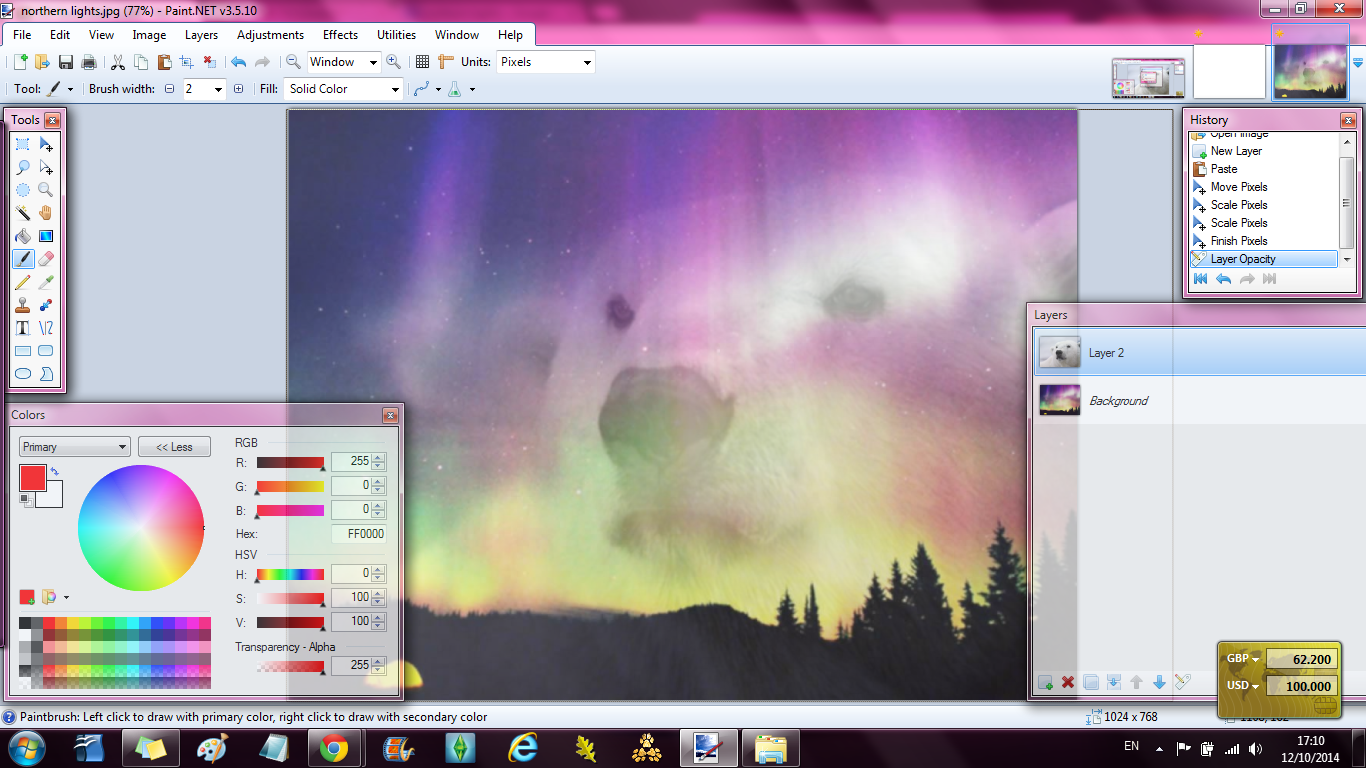Click Move Layer Down blue arrow
The height and width of the screenshot is (768, 1366).
1159,682
